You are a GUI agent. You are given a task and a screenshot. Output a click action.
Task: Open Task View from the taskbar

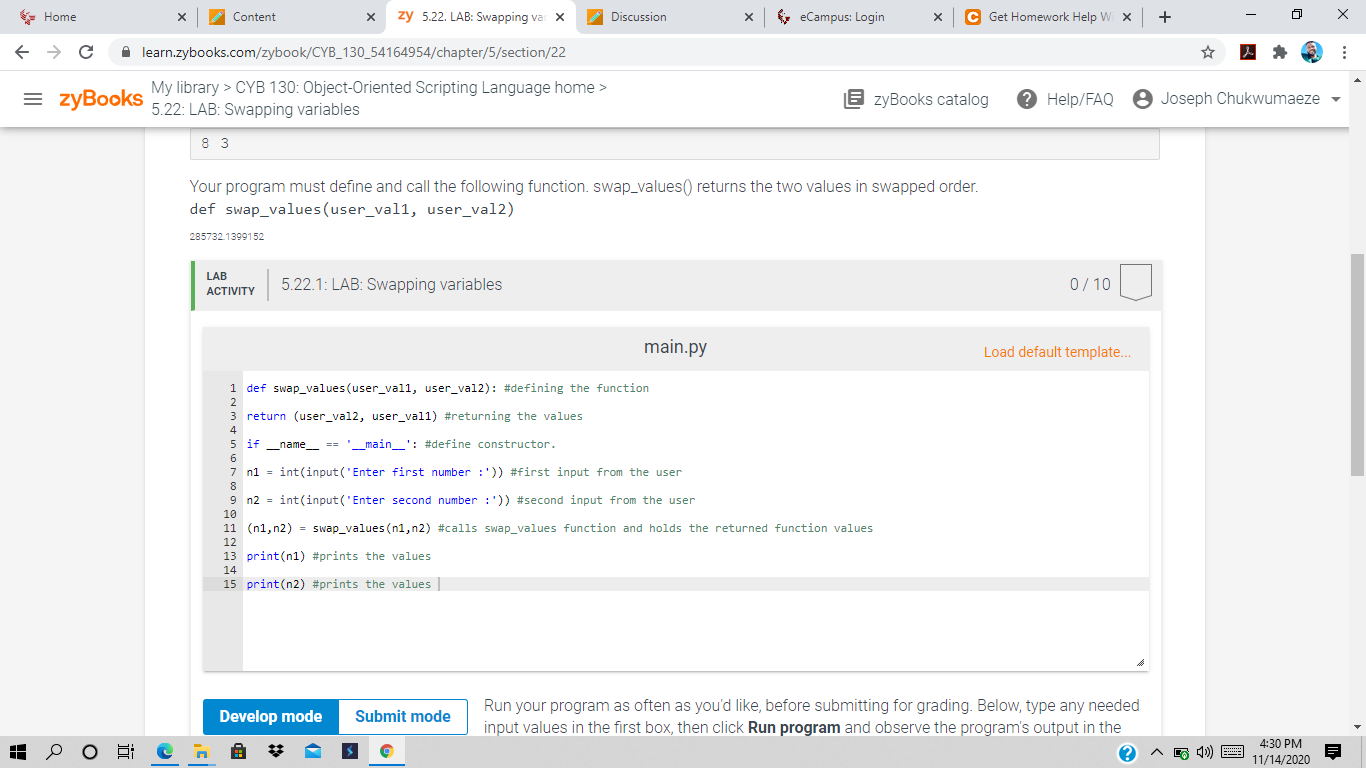[125, 750]
